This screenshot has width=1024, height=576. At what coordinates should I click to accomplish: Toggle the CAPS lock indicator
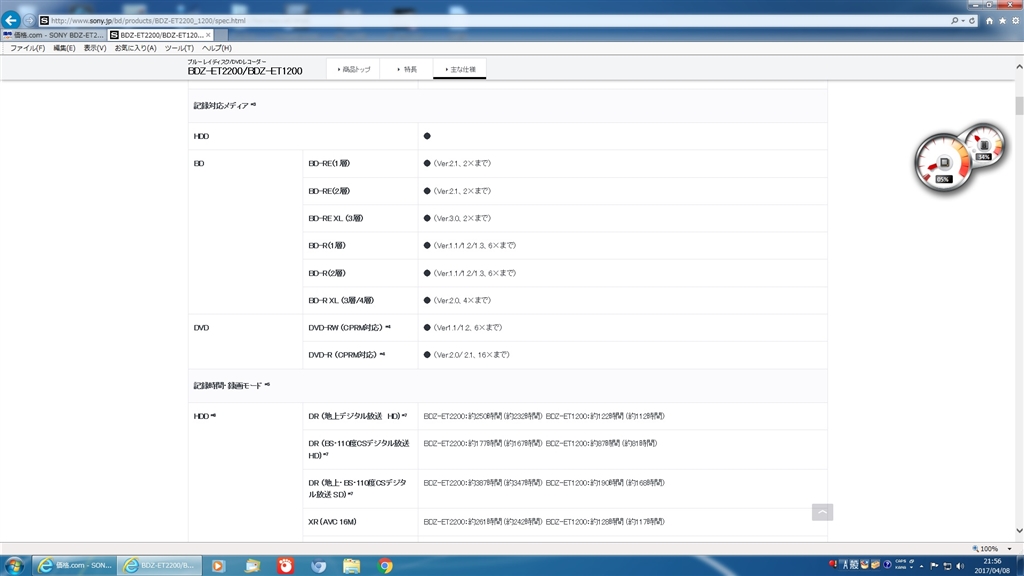click(901, 562)
